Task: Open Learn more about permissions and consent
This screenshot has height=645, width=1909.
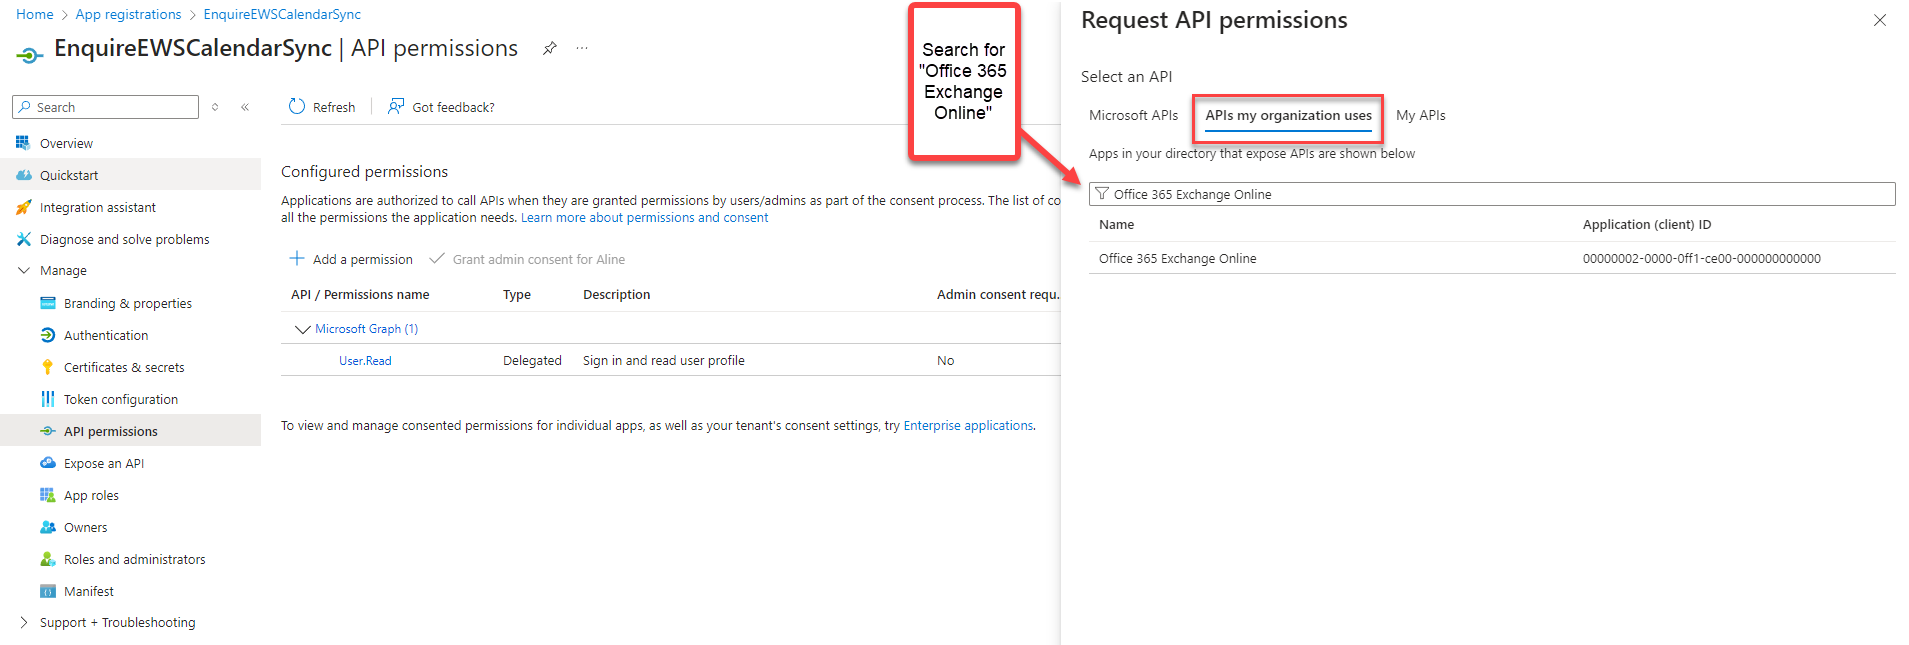Action: [x=645, y=217]
